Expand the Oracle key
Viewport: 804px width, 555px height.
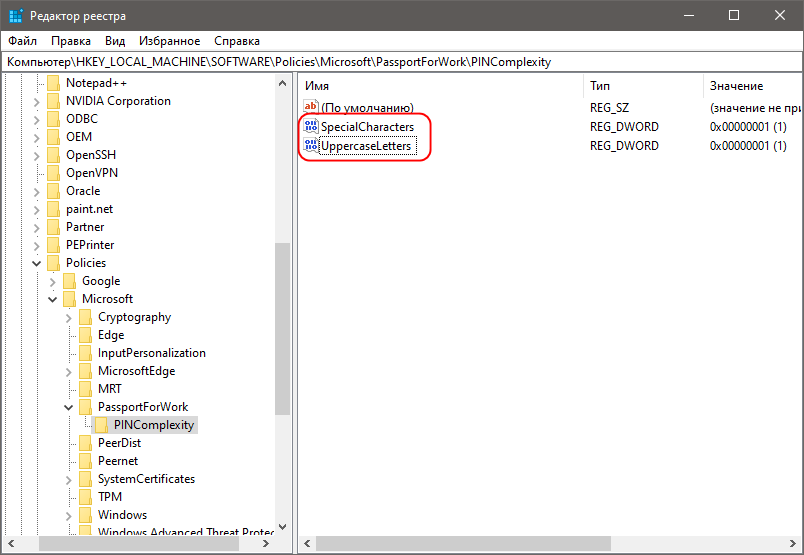[36, 192]
